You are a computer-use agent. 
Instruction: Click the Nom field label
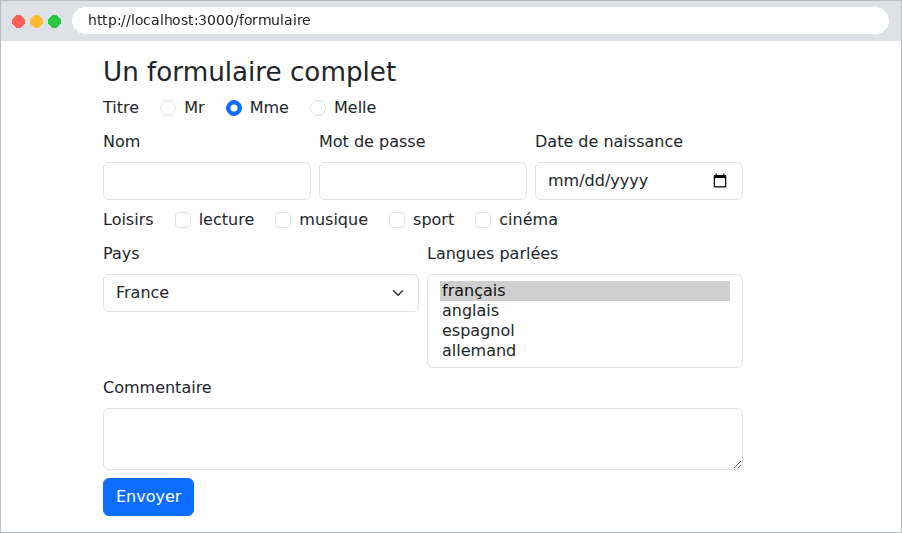click(121, 141)
